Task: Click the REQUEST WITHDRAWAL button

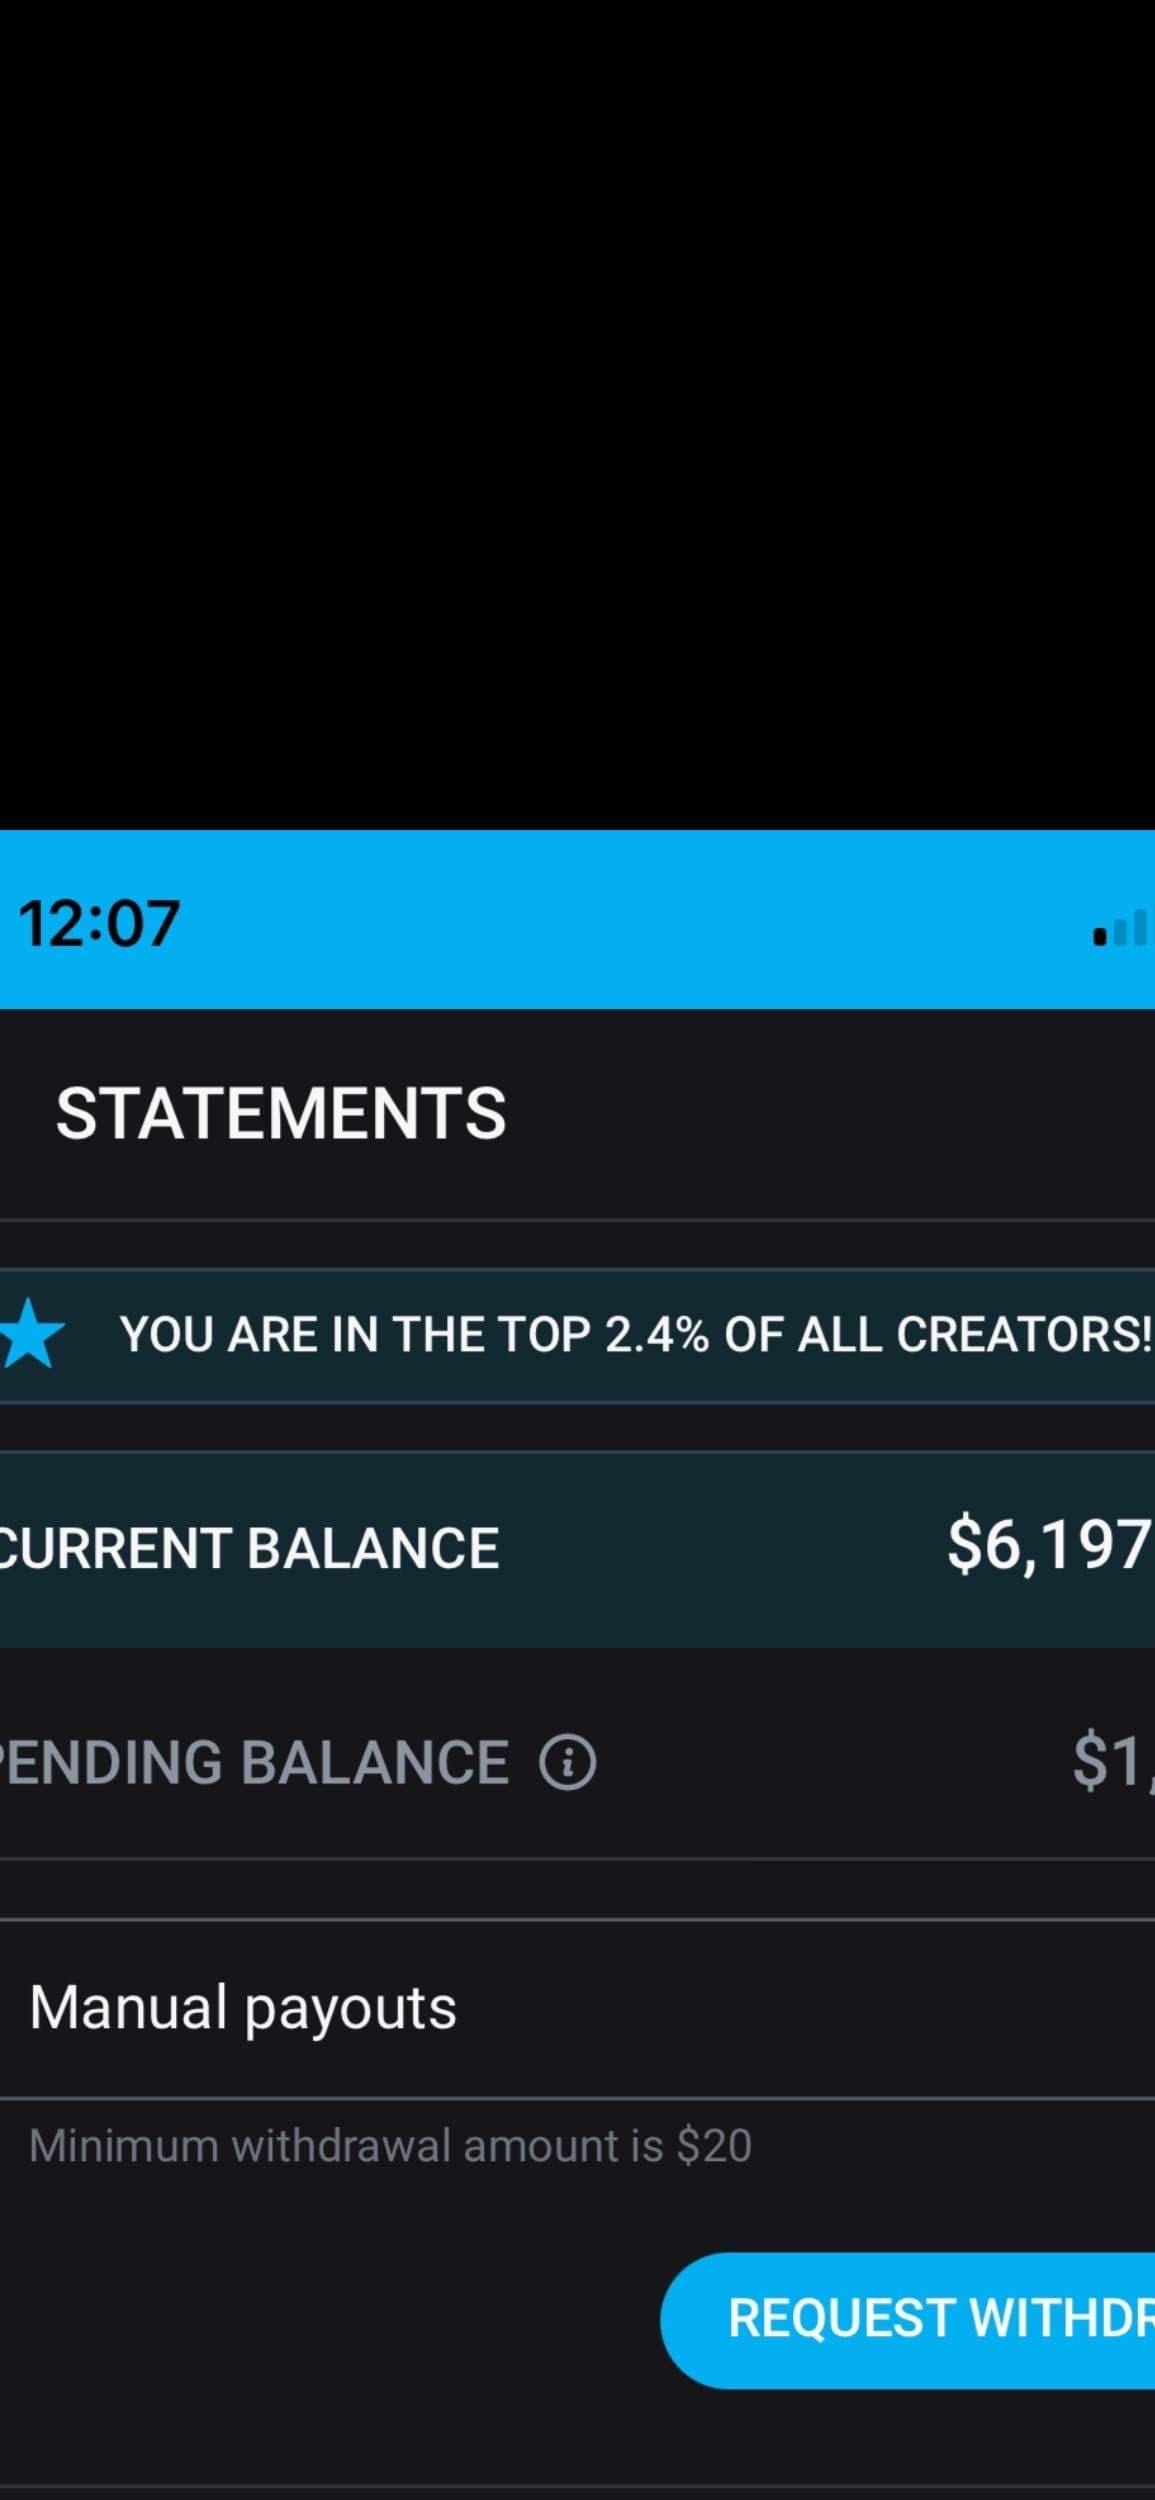Action: tap(908, 2318)
